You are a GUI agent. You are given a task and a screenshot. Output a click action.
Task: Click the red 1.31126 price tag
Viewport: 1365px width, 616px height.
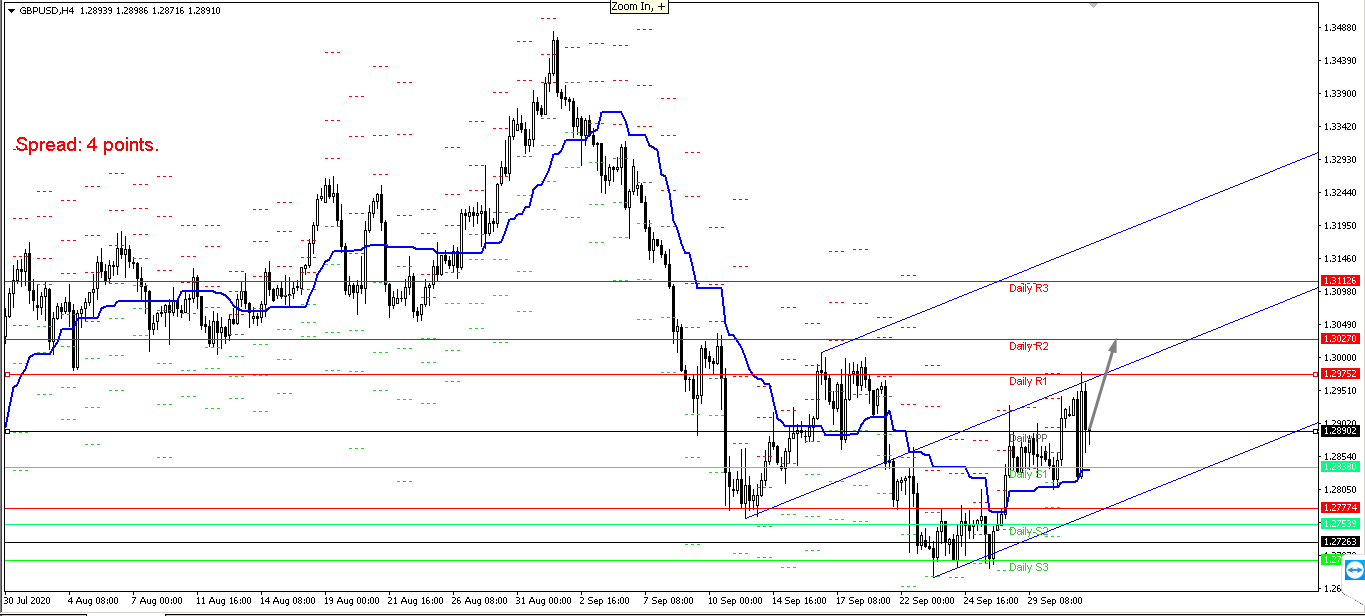(x=1339, y=281)
